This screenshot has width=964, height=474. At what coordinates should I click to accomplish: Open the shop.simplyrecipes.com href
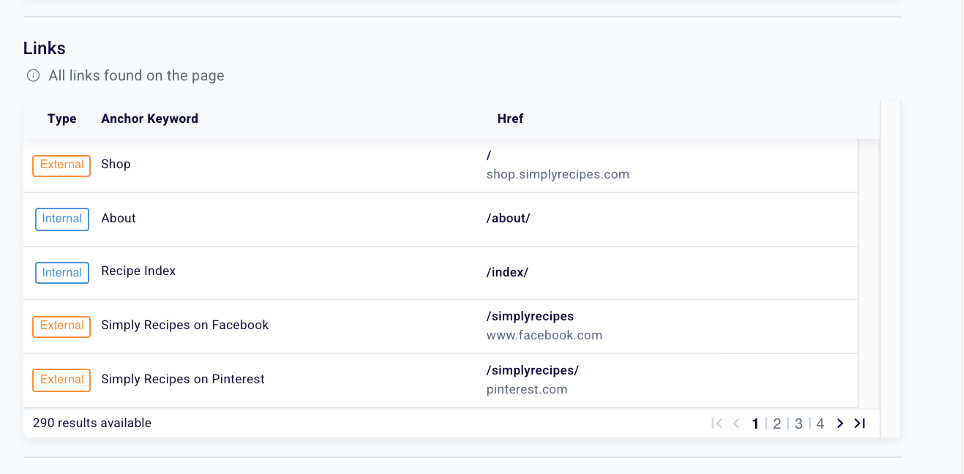pyautogui.click(x=558, y=174)
